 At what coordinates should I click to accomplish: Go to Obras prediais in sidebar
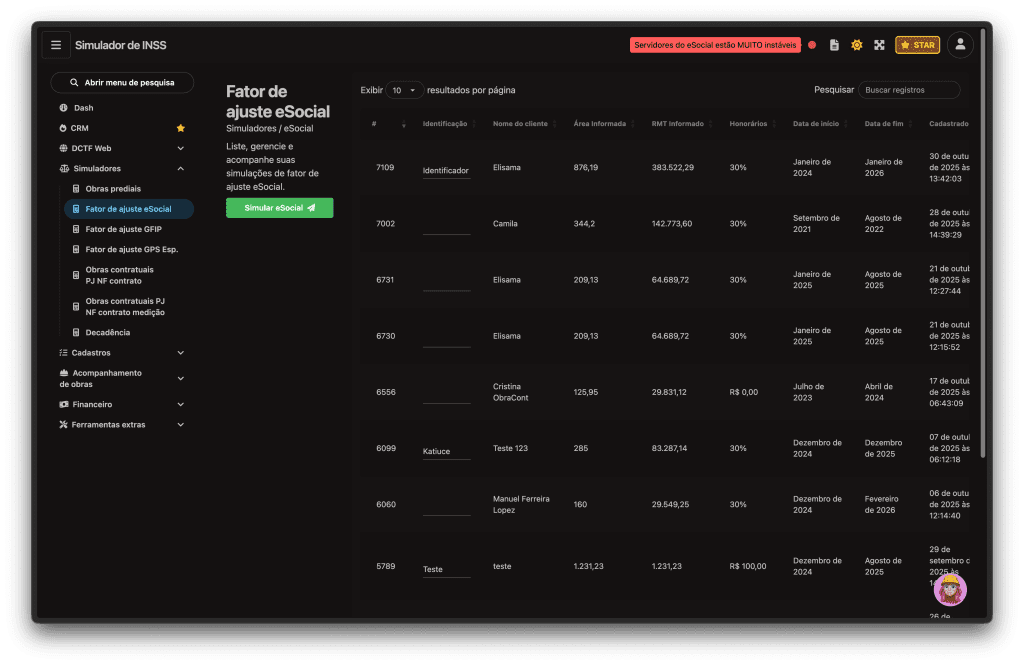coord(113,188)
